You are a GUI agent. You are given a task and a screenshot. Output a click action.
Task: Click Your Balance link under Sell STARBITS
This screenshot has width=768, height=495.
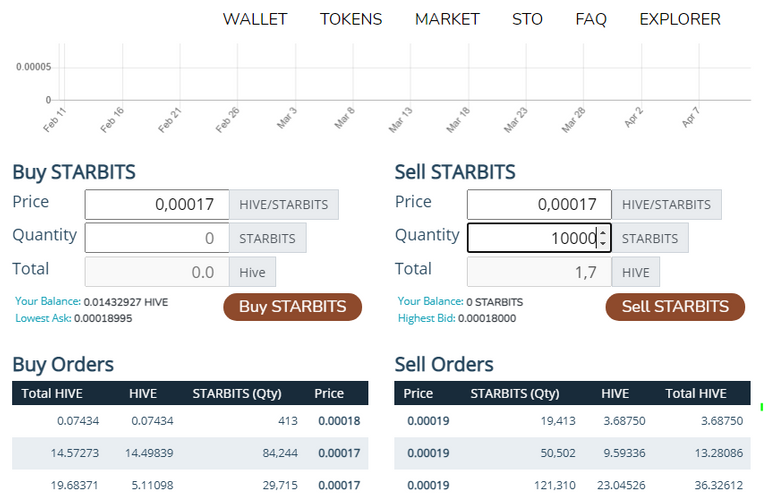(x=430, y=301)
